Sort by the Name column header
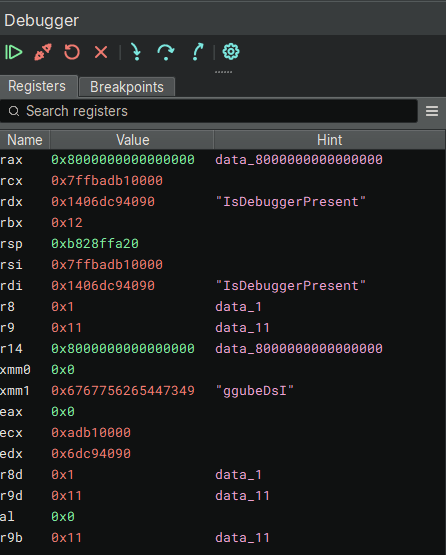 pyautogui.click(x=25, y=140)
